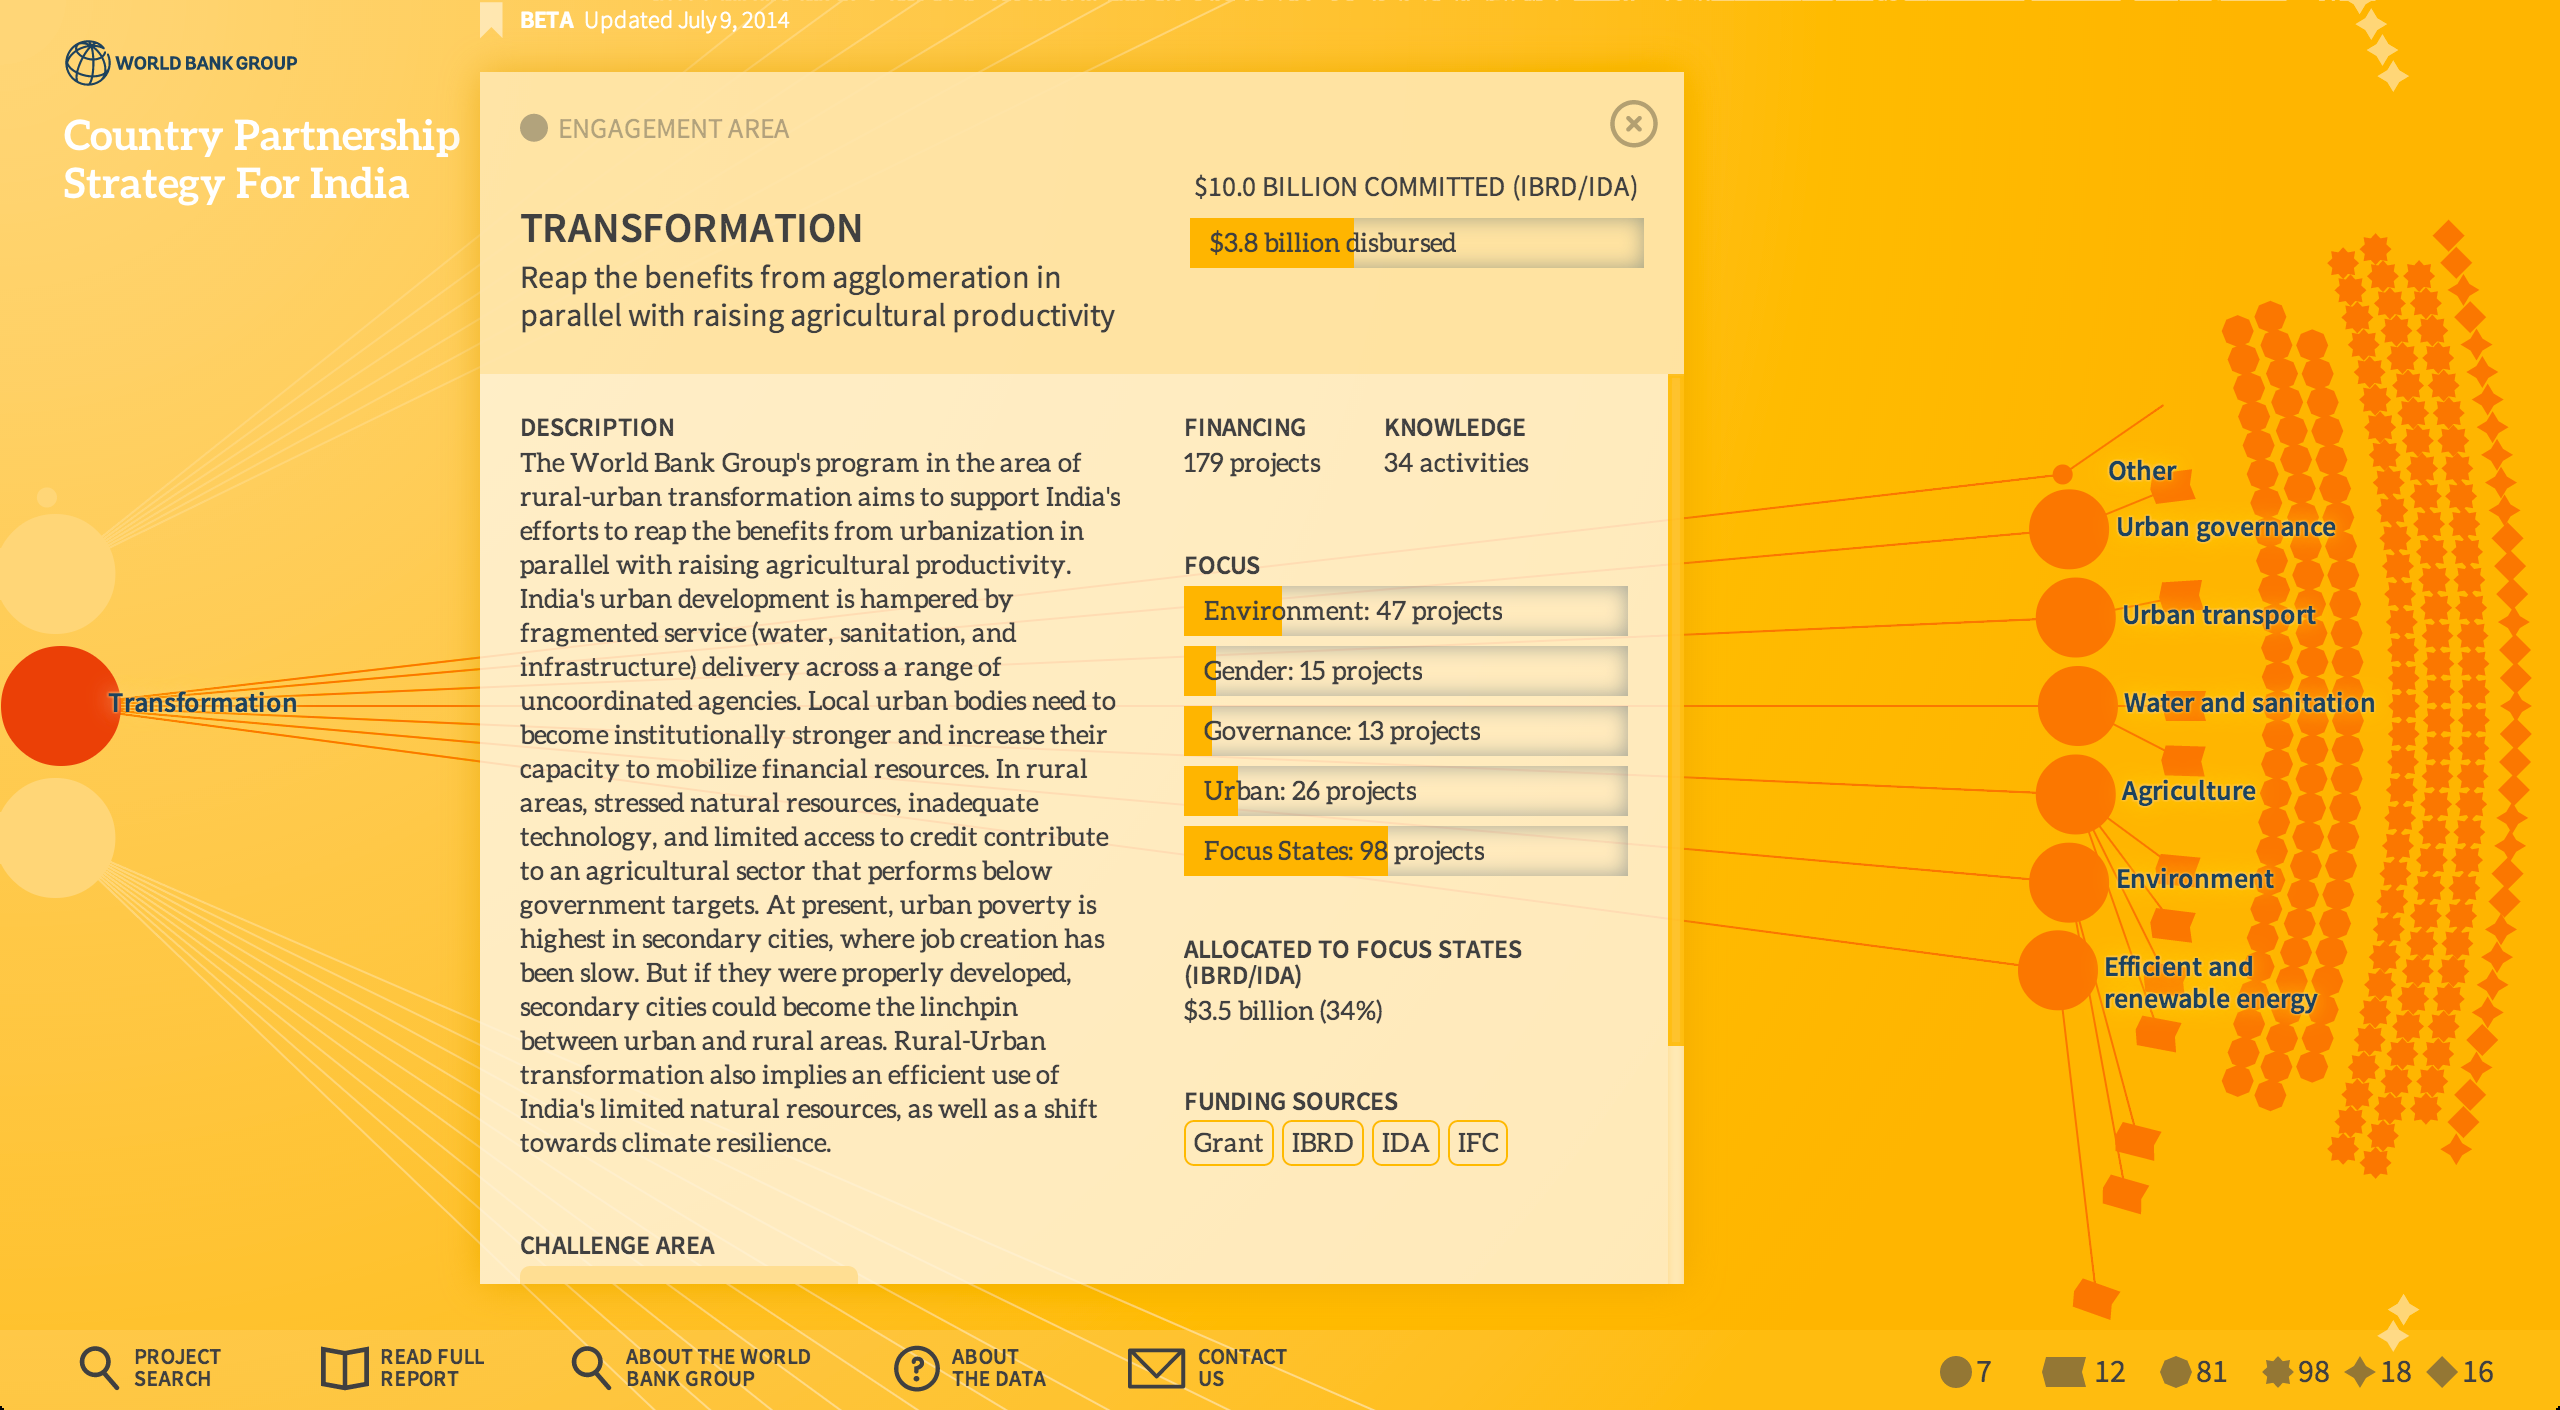
Task: Click the Urban transport label
Action: click(2219, 616)
